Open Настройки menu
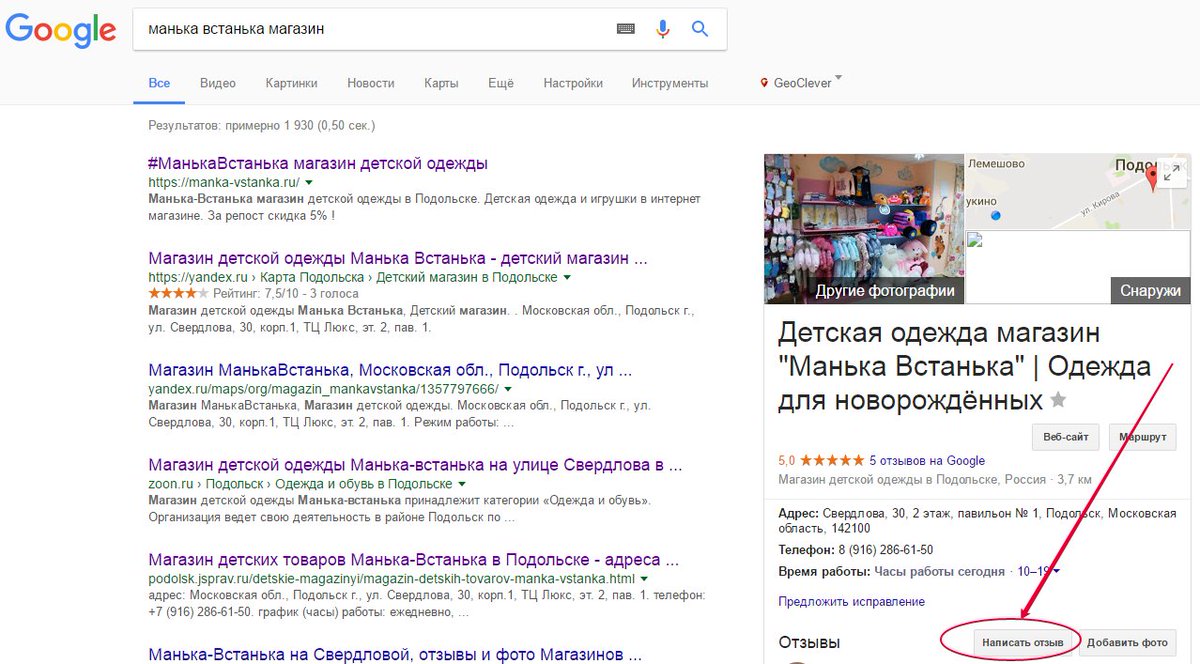This screenshot has width=1200, height=664. coord(573,84)
